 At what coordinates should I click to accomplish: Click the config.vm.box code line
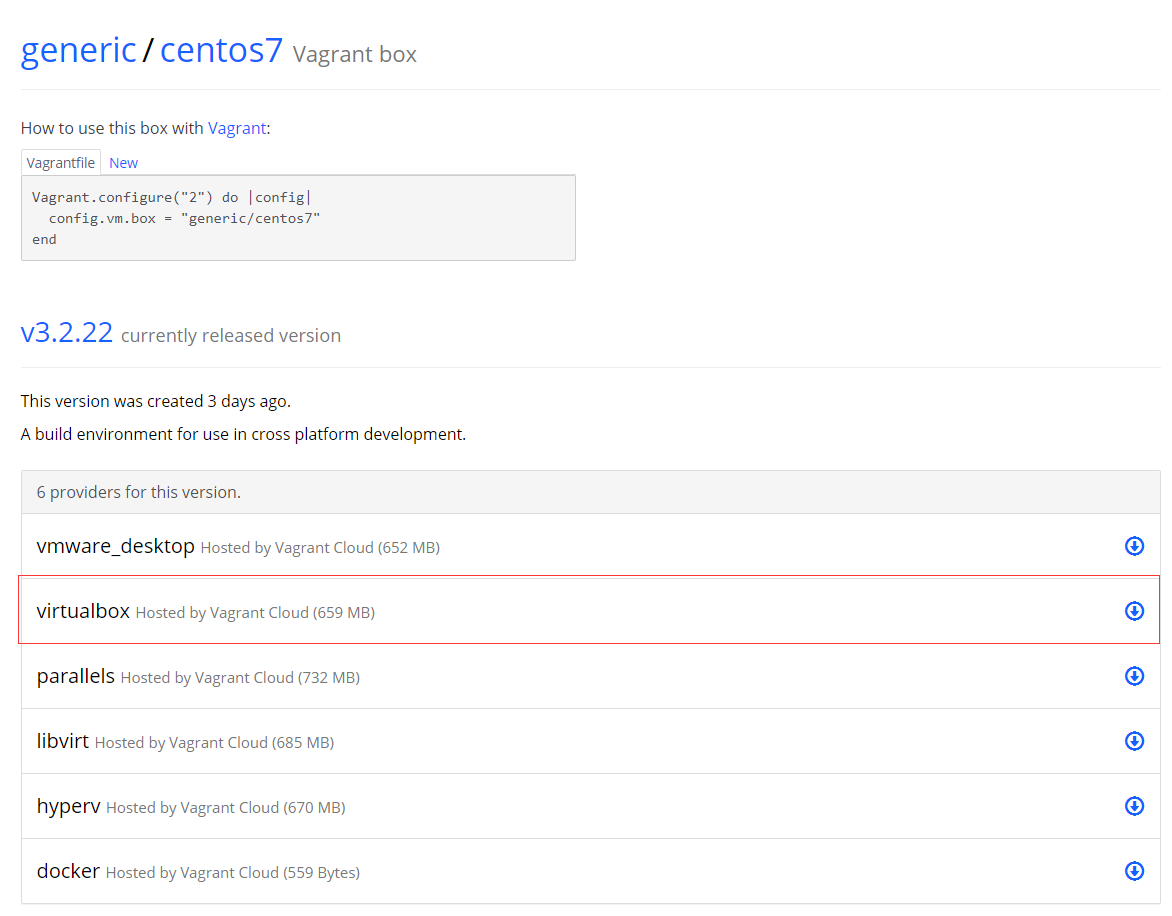coord(185,218)
